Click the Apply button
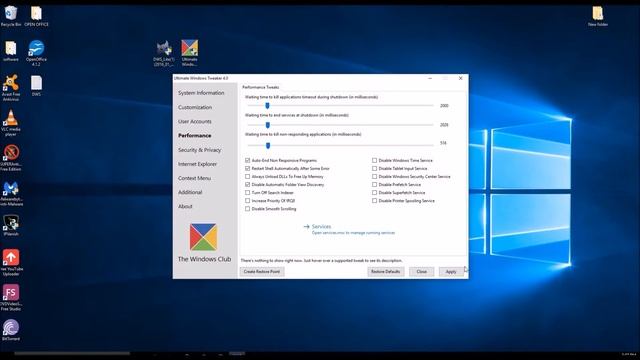 451,271
